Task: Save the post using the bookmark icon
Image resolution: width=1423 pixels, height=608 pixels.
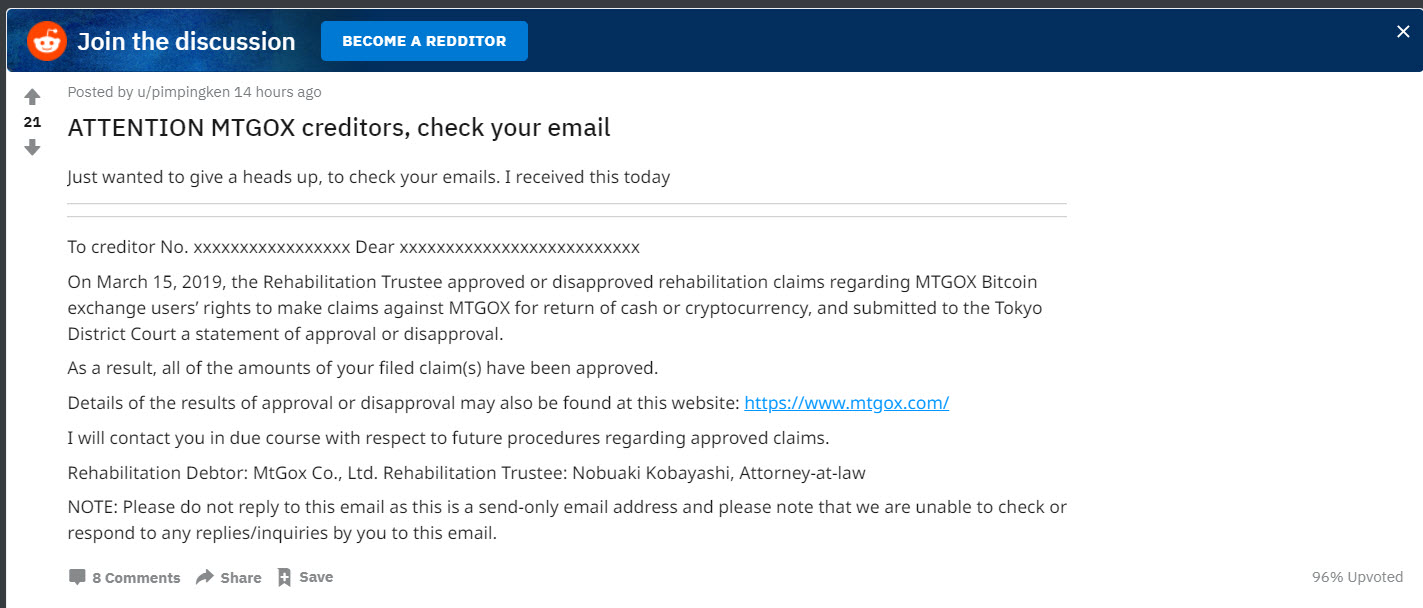Action: pyautogui.click(x=285, y=576)
